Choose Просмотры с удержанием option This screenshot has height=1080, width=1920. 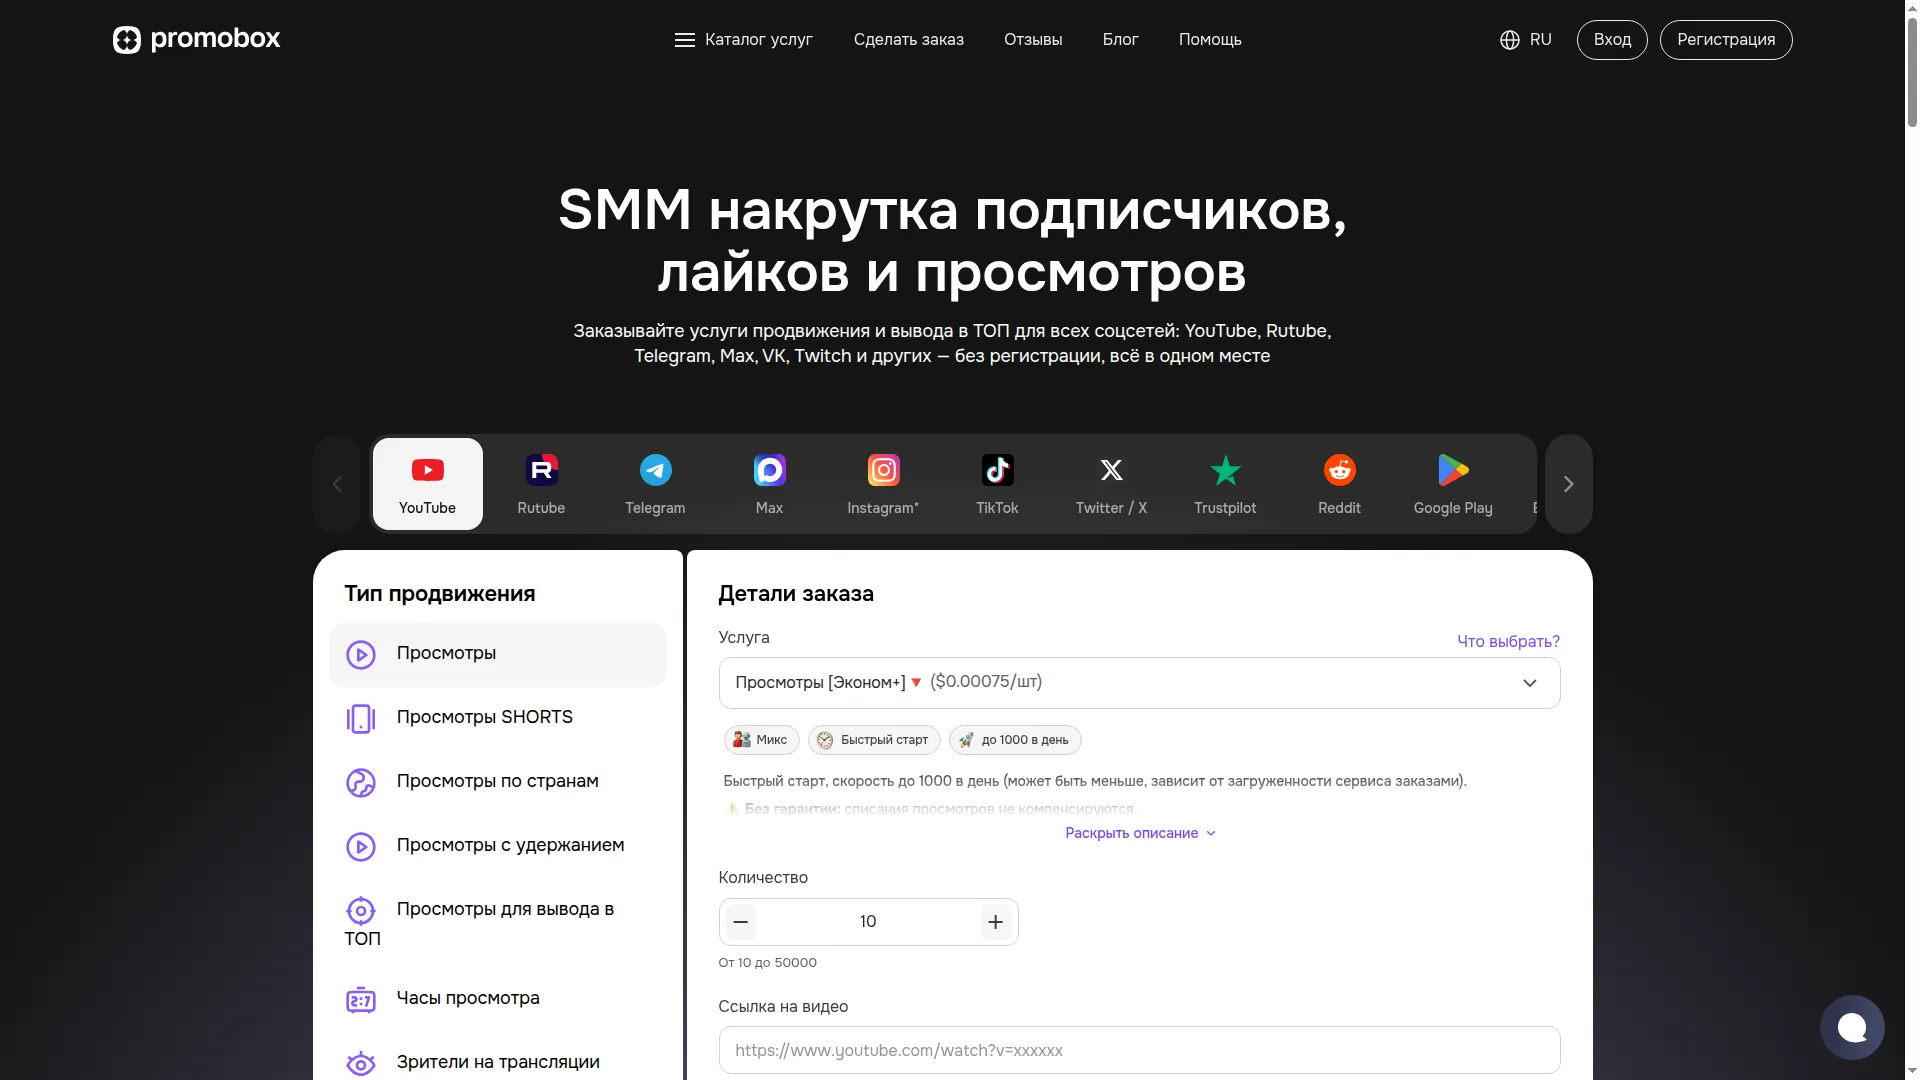(x=497, y=846)
